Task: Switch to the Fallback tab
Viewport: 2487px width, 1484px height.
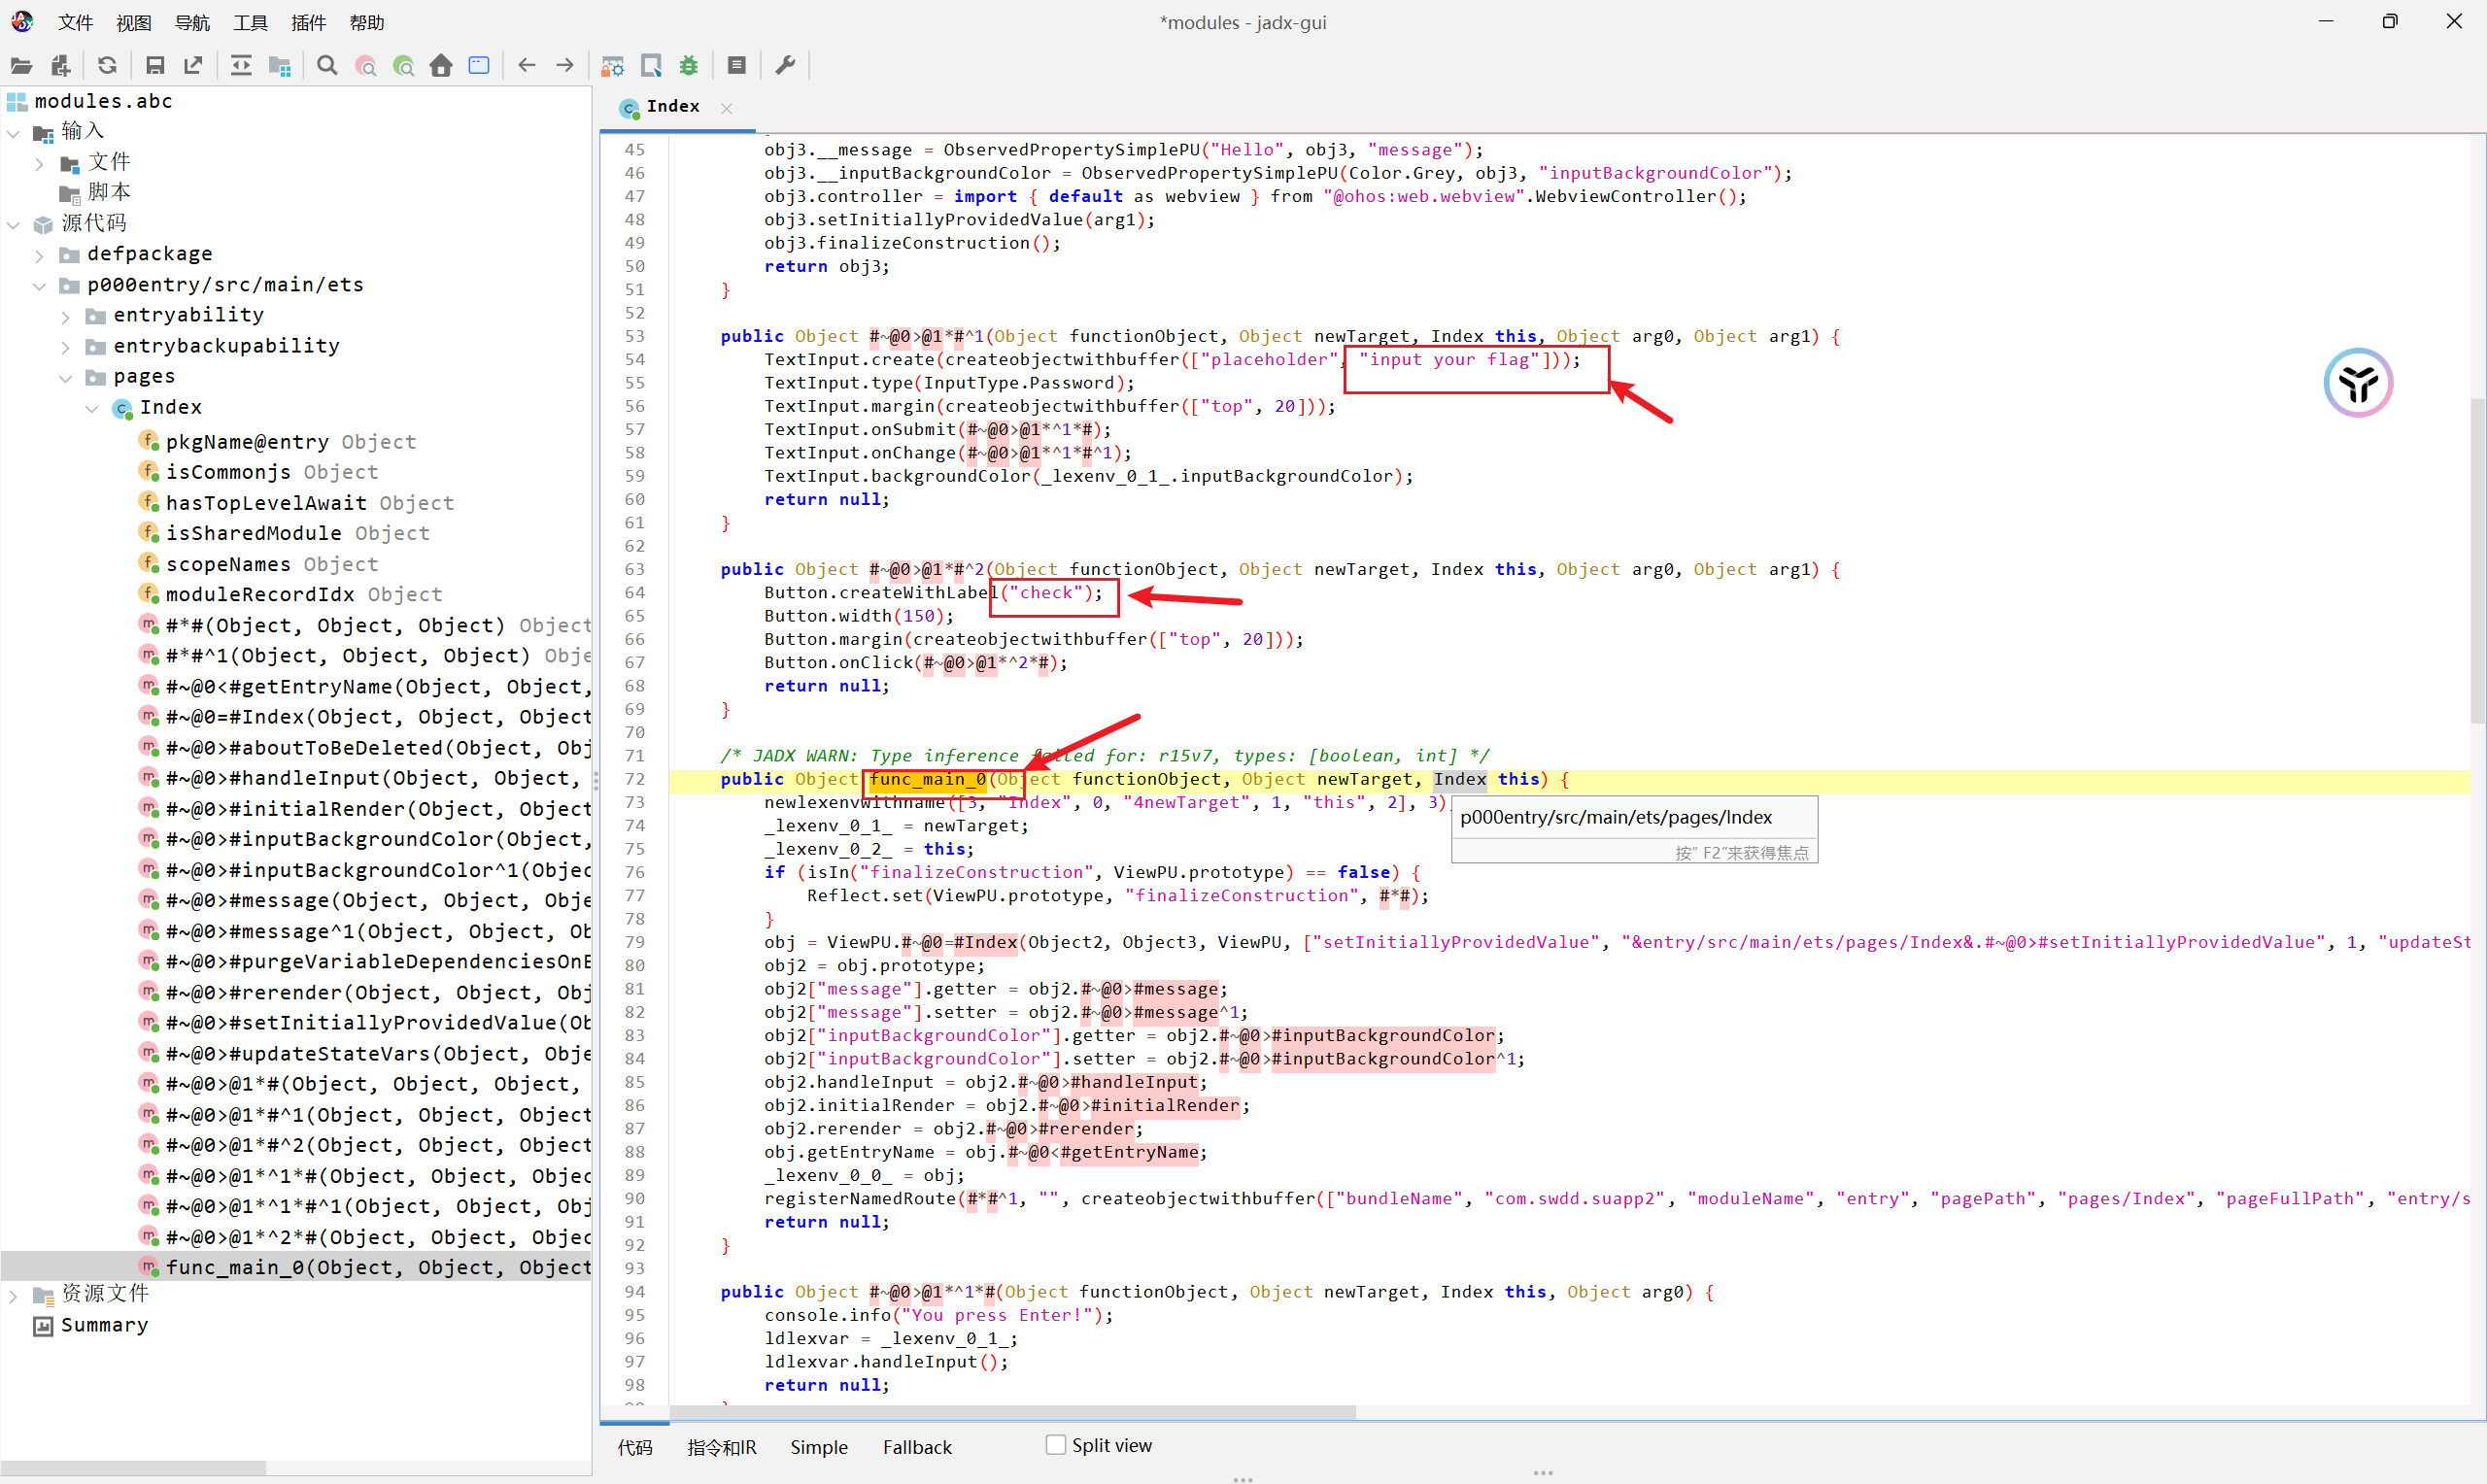Action: [917, 1447]
